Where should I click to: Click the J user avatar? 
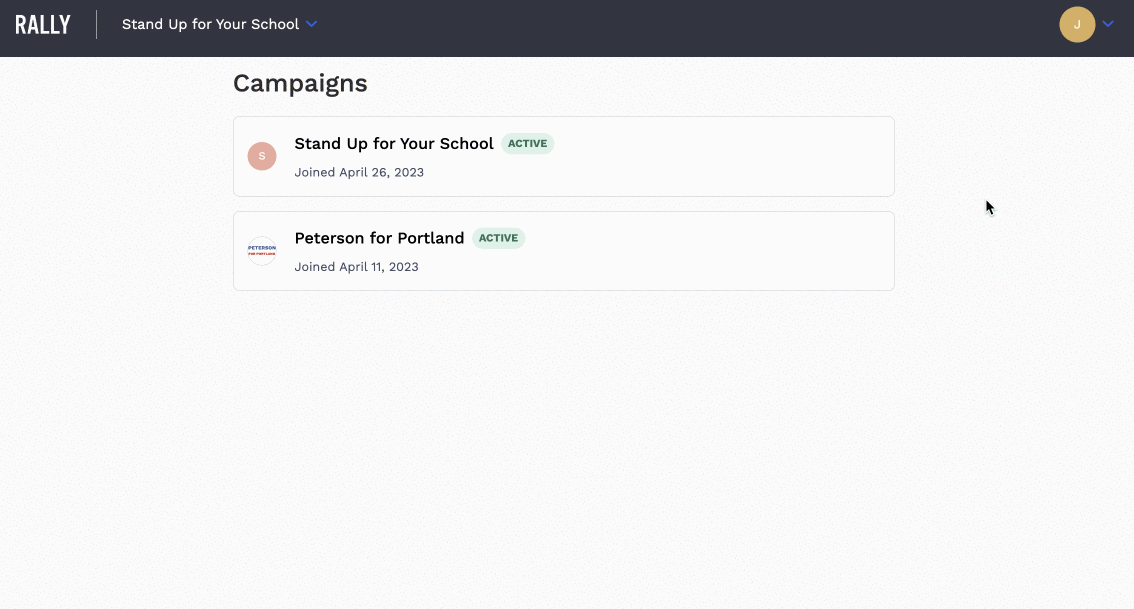1077,25
